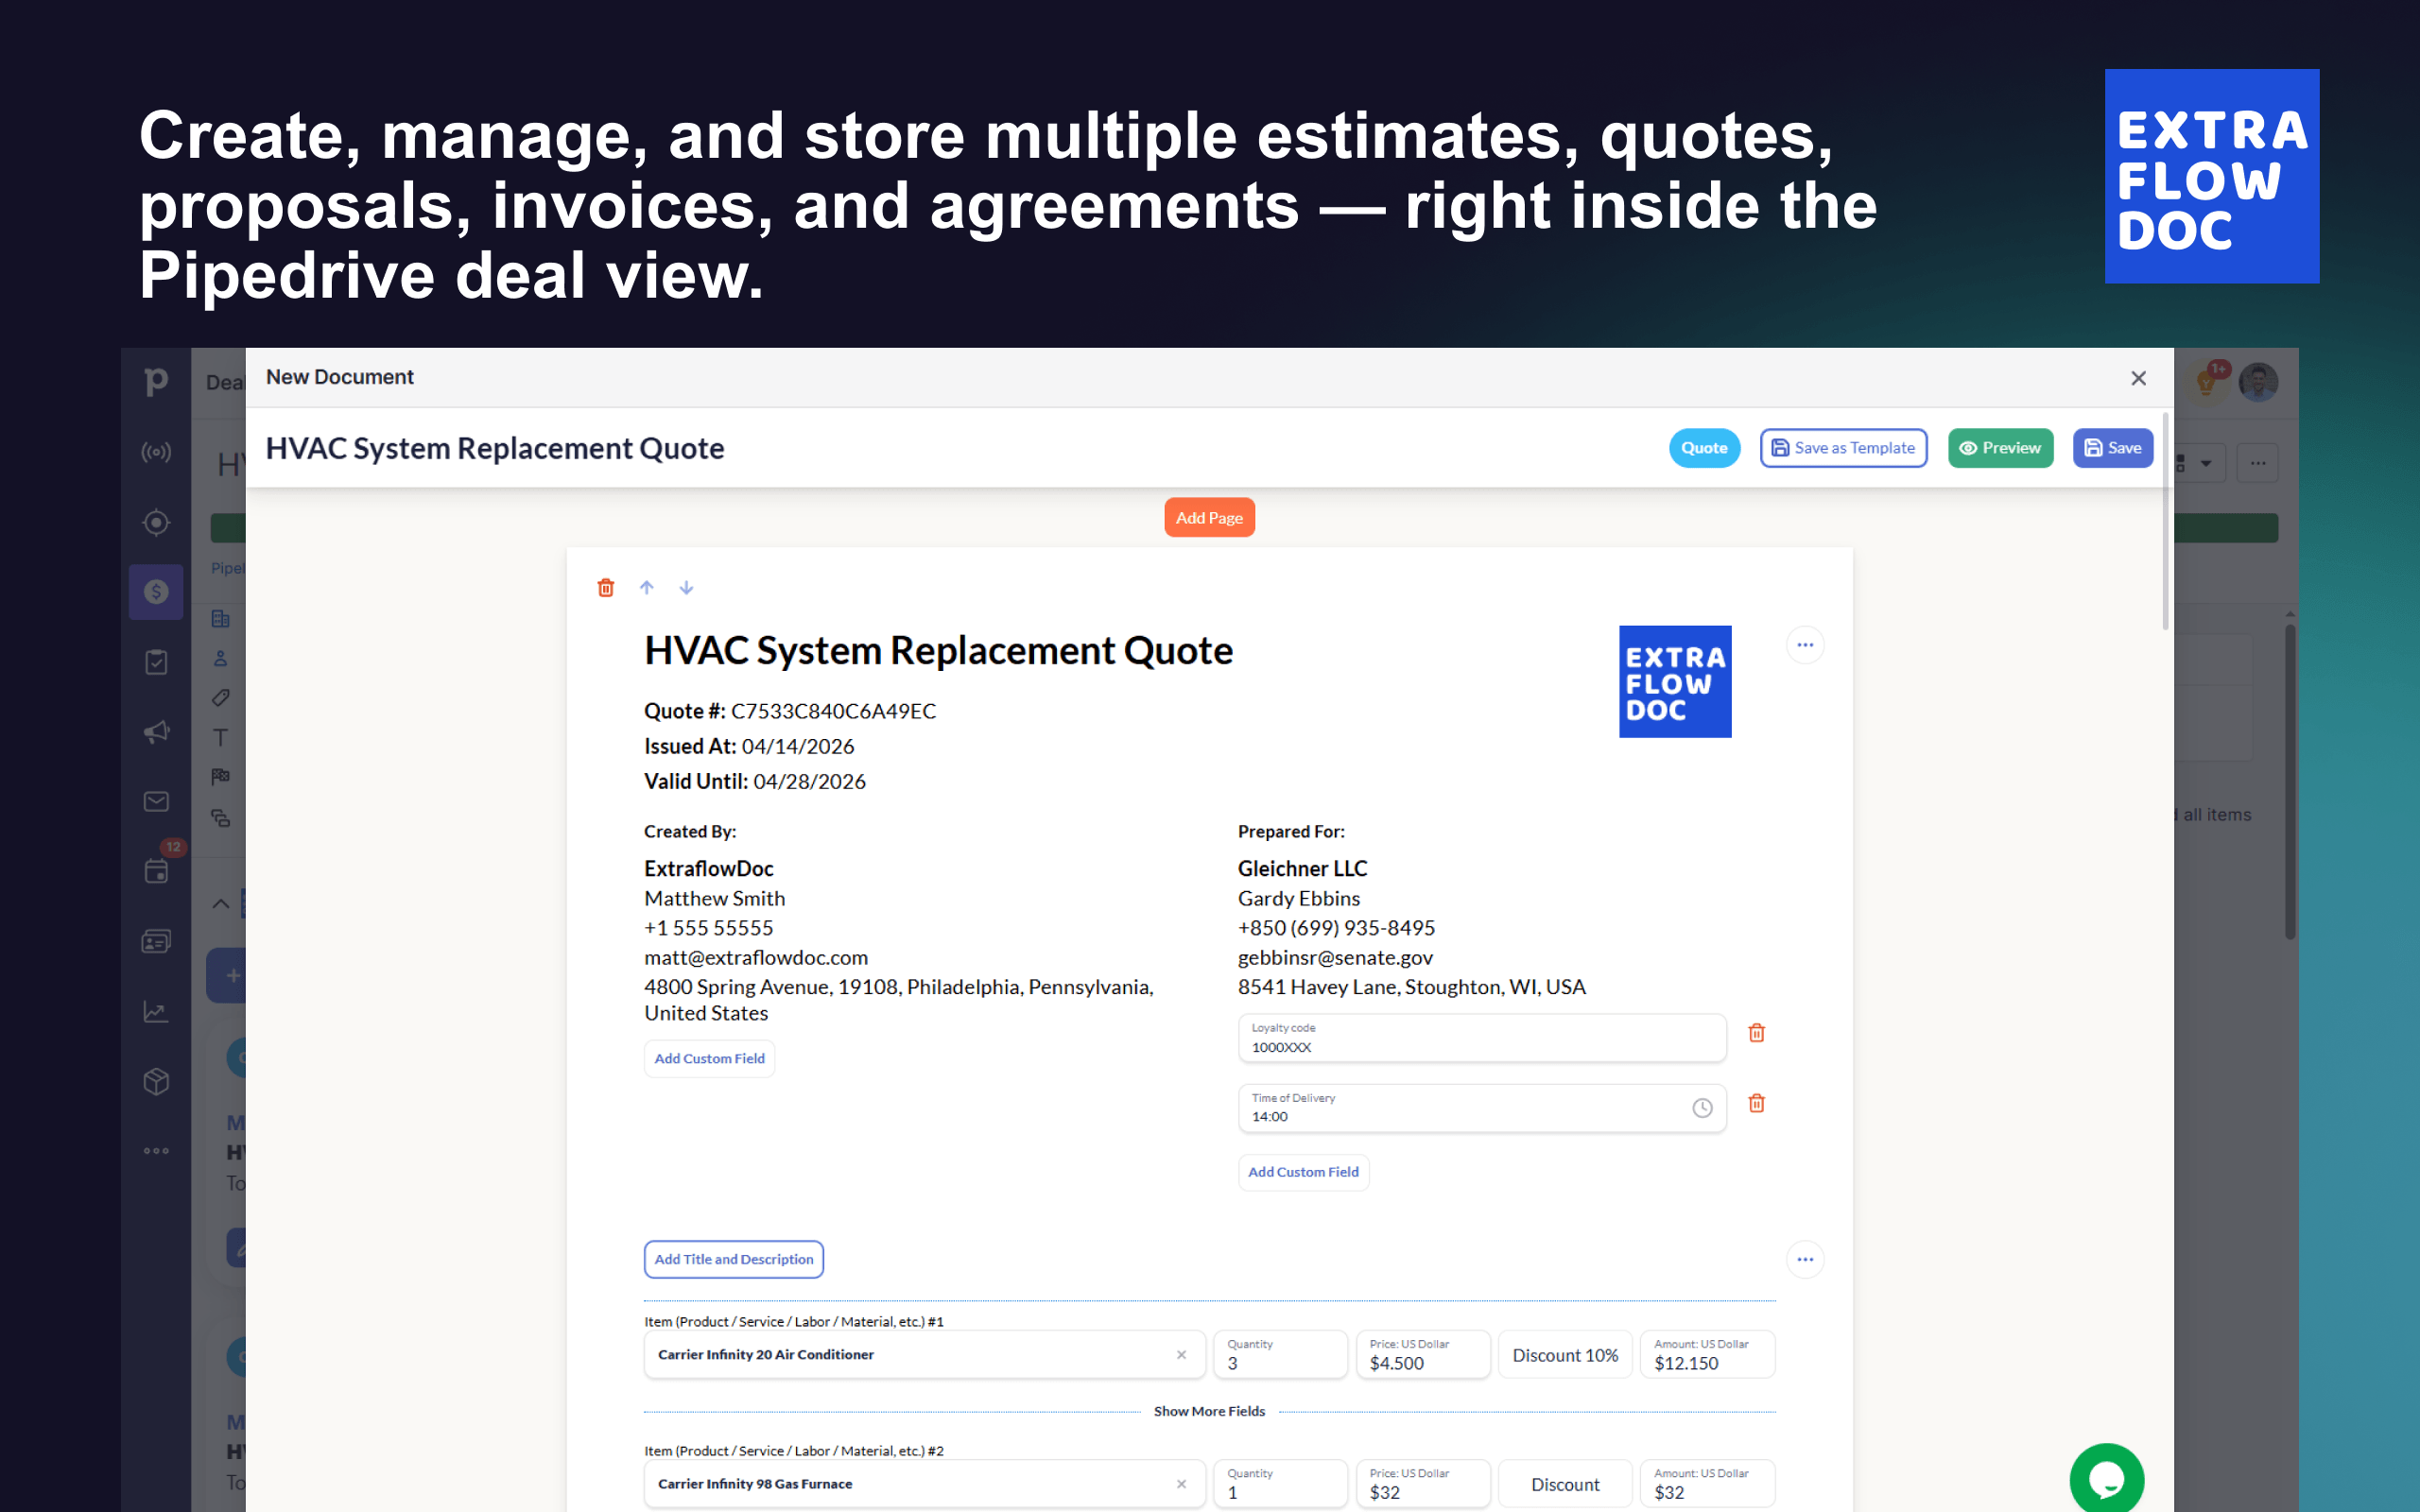Open the Activities calendar icon with badge 12
Screen dimensions: 2420x1512
click(x=156, y=871)
